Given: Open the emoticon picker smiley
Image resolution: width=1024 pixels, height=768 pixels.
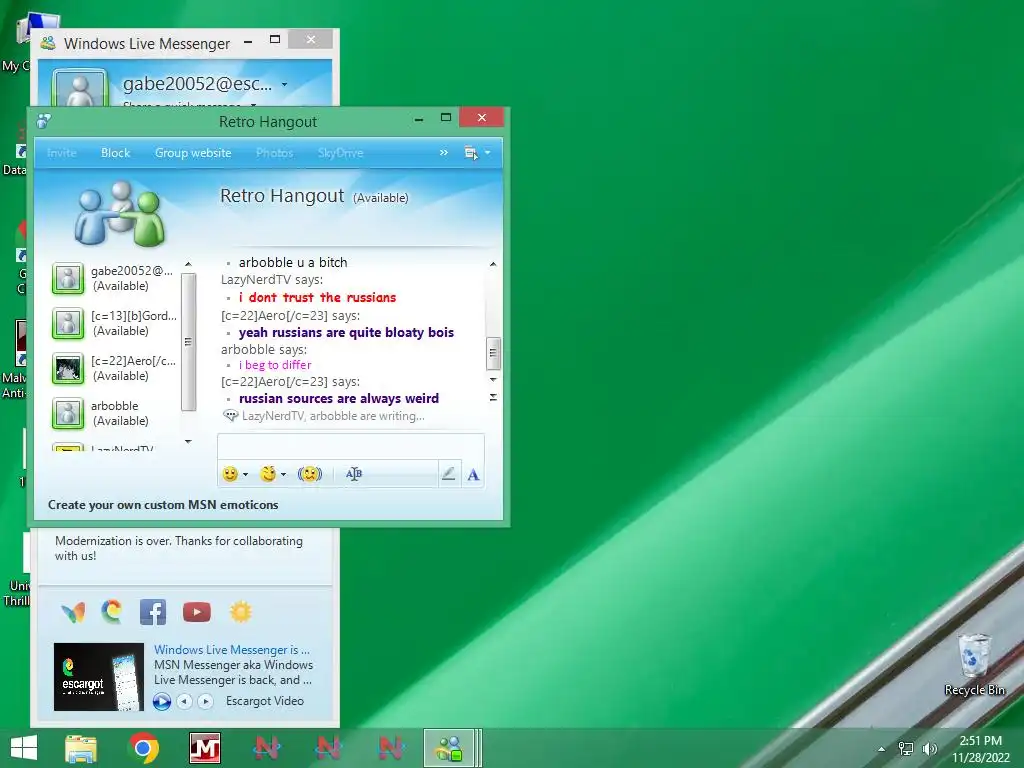Looking at the screenshot, I should click(x=230, y=474).
